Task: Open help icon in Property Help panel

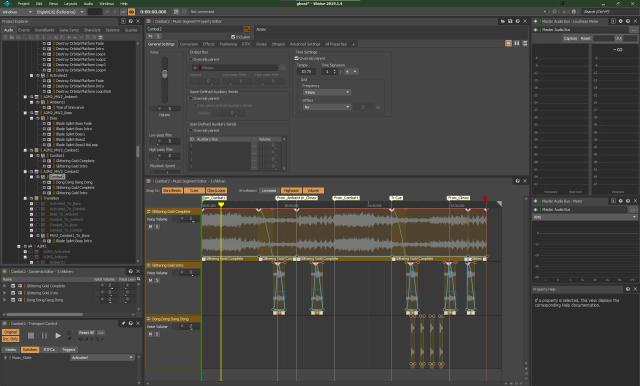Action: pos(628,289)
